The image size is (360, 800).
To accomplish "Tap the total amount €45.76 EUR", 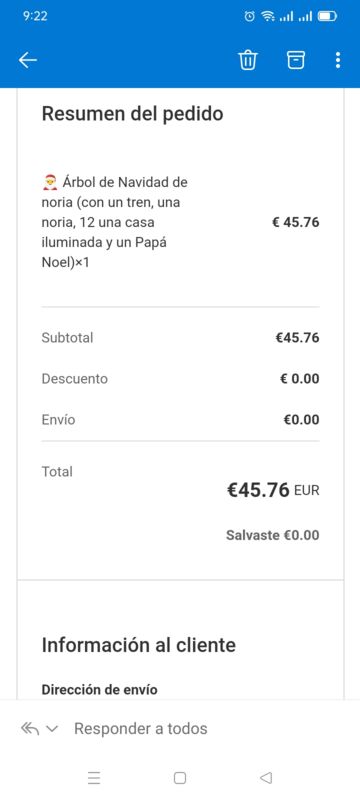I will [x=273, y=490].
